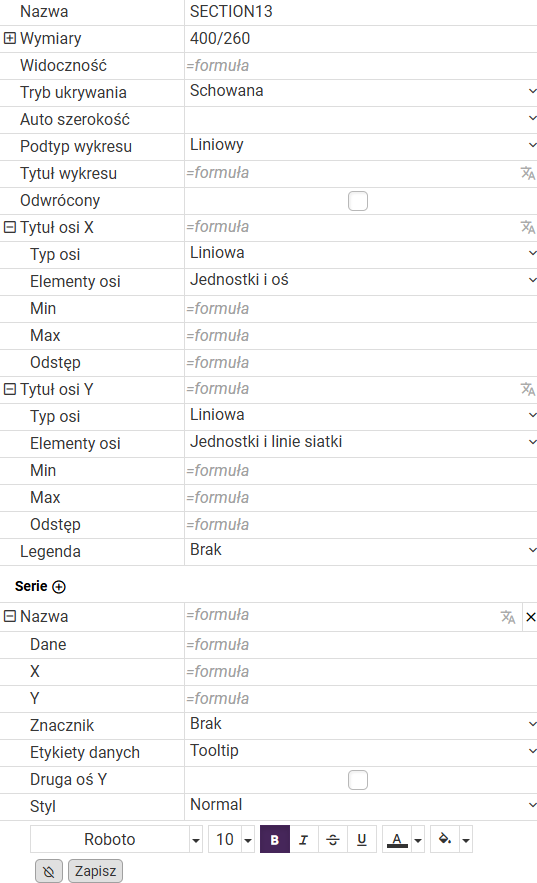This screenshot has height=883, width=537.
Task: Apply underline formatting
Action: point(362,840)
